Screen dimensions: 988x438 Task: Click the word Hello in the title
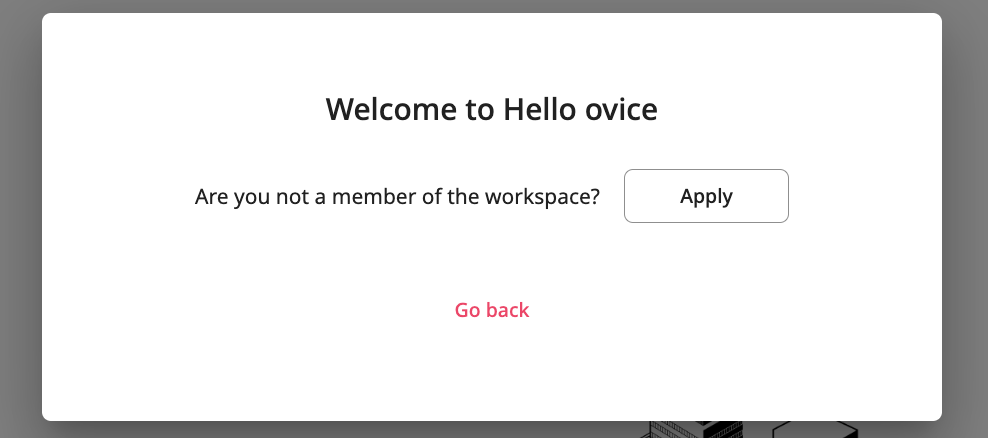coord(539,109)
